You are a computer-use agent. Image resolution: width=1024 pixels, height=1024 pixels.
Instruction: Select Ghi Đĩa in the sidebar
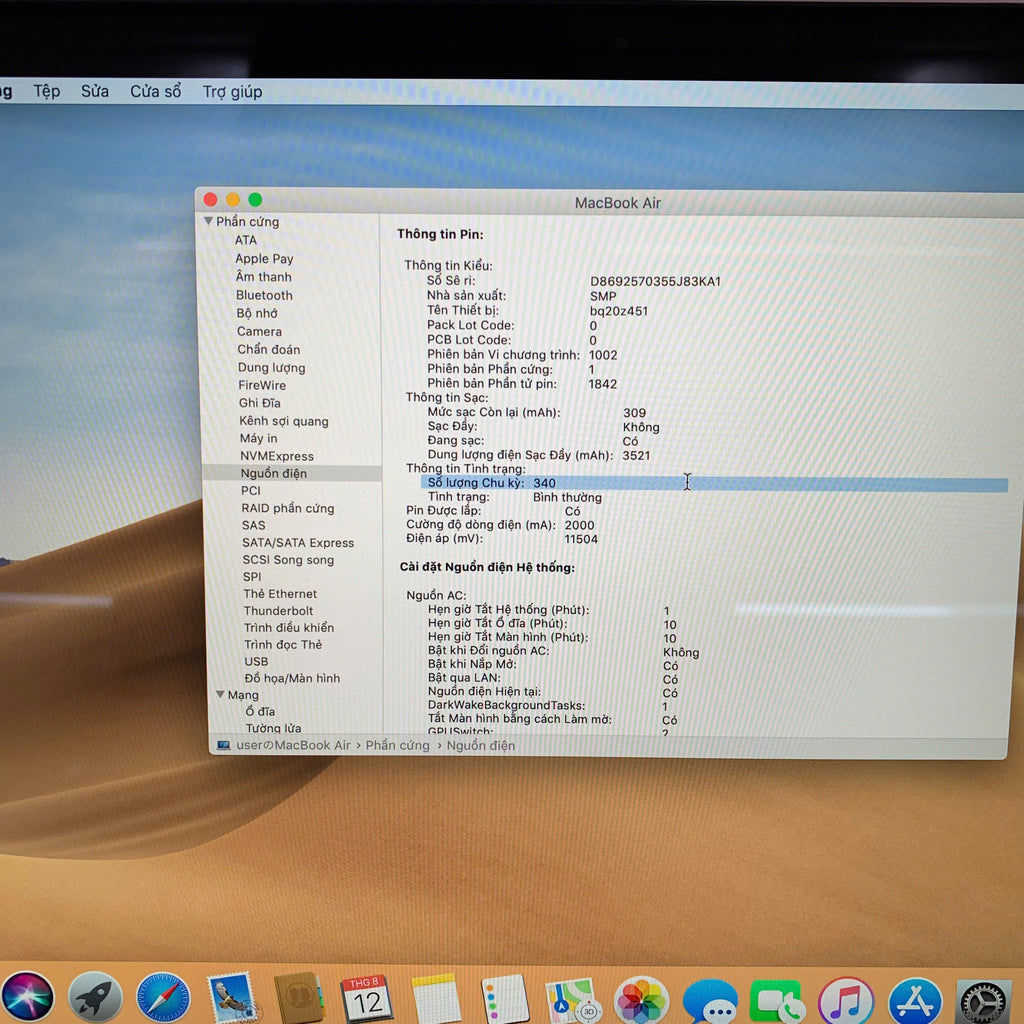coord(259,403)
